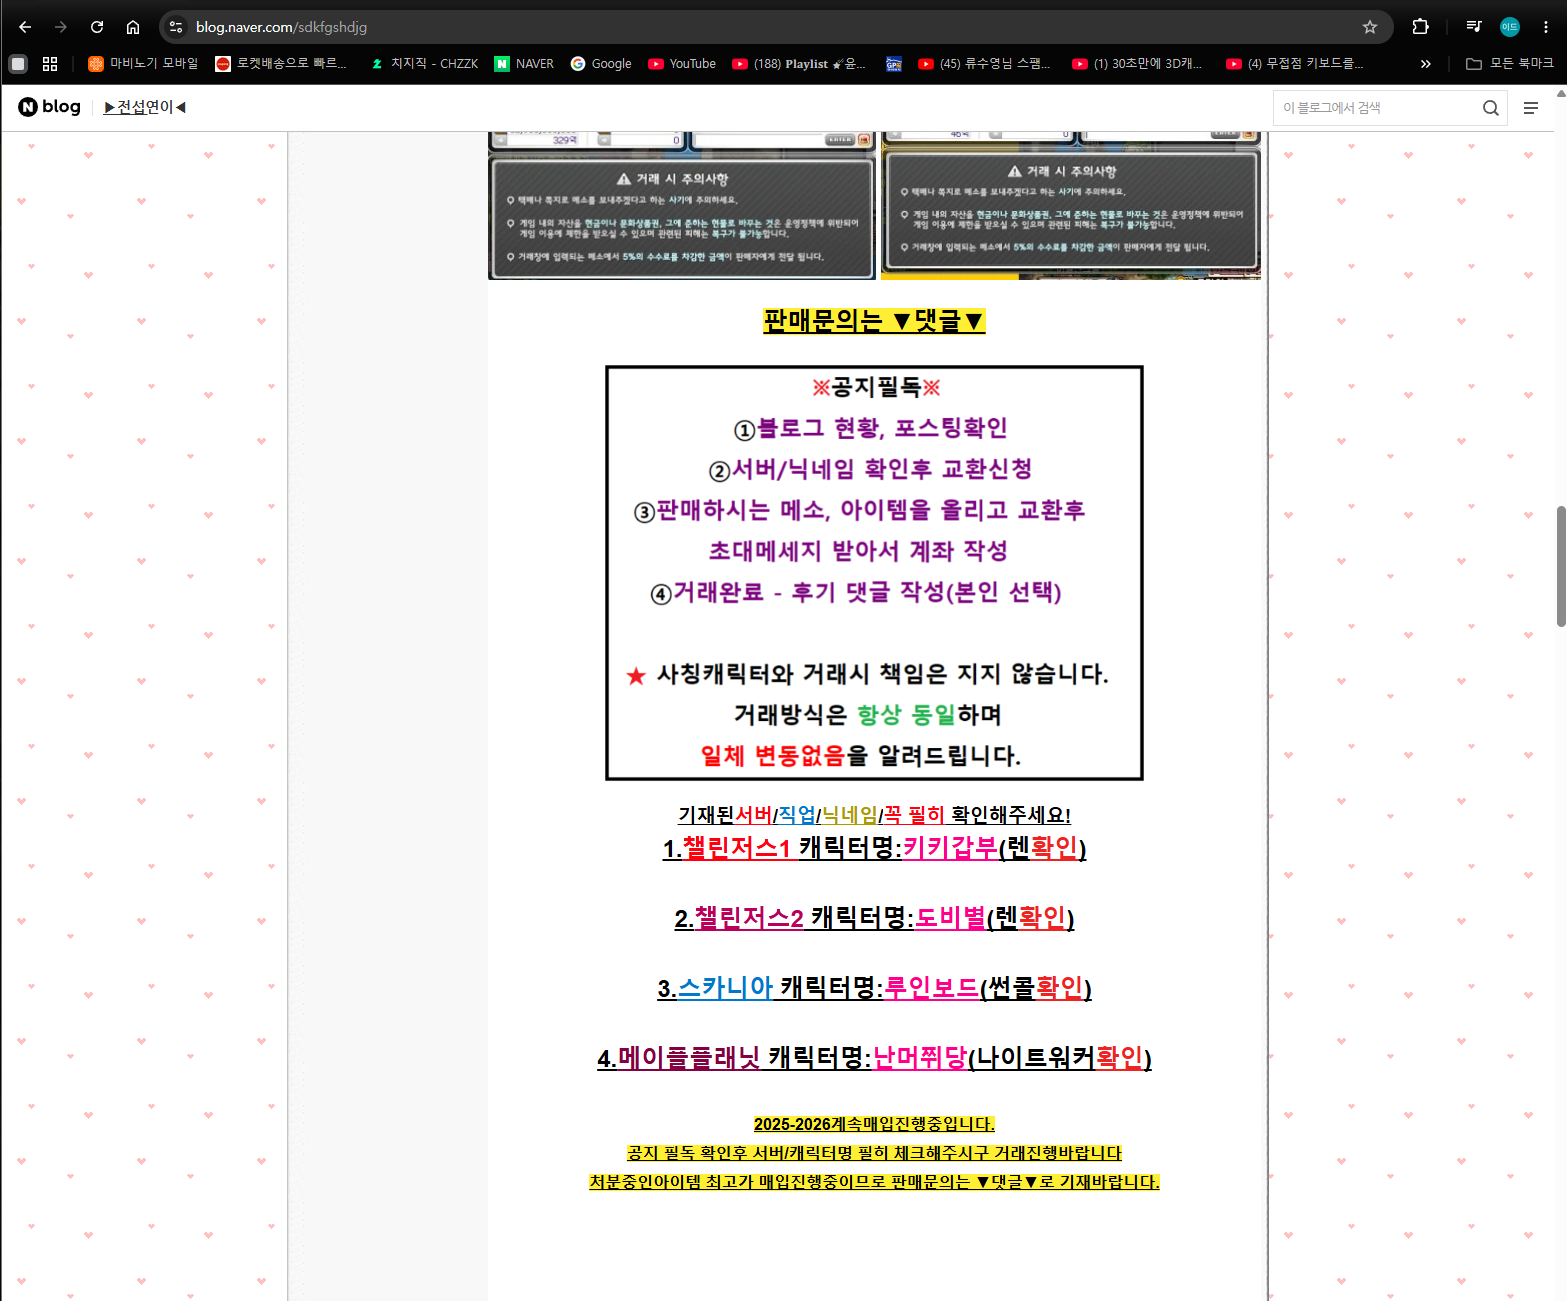Click the 챌린저스1 캐릭터명:키키갑부 line

click(874, 849)
